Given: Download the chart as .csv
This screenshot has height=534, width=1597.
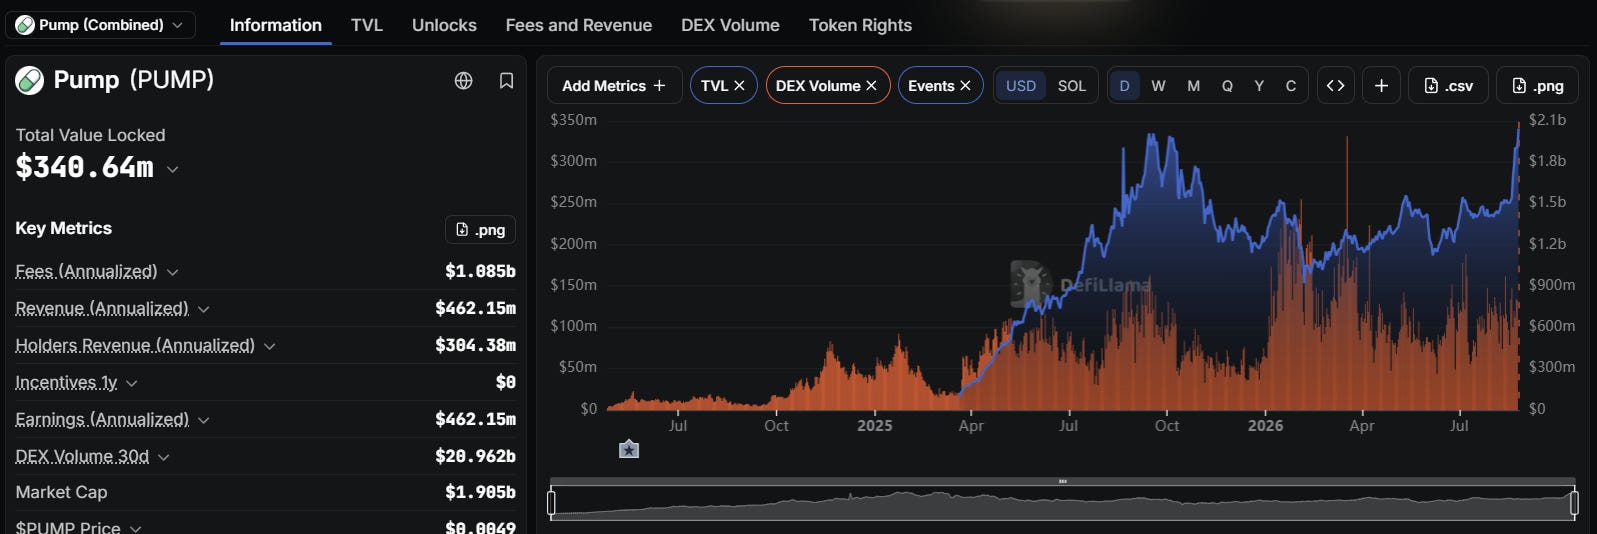Looking at the screenshot, I should [1448, 86].
